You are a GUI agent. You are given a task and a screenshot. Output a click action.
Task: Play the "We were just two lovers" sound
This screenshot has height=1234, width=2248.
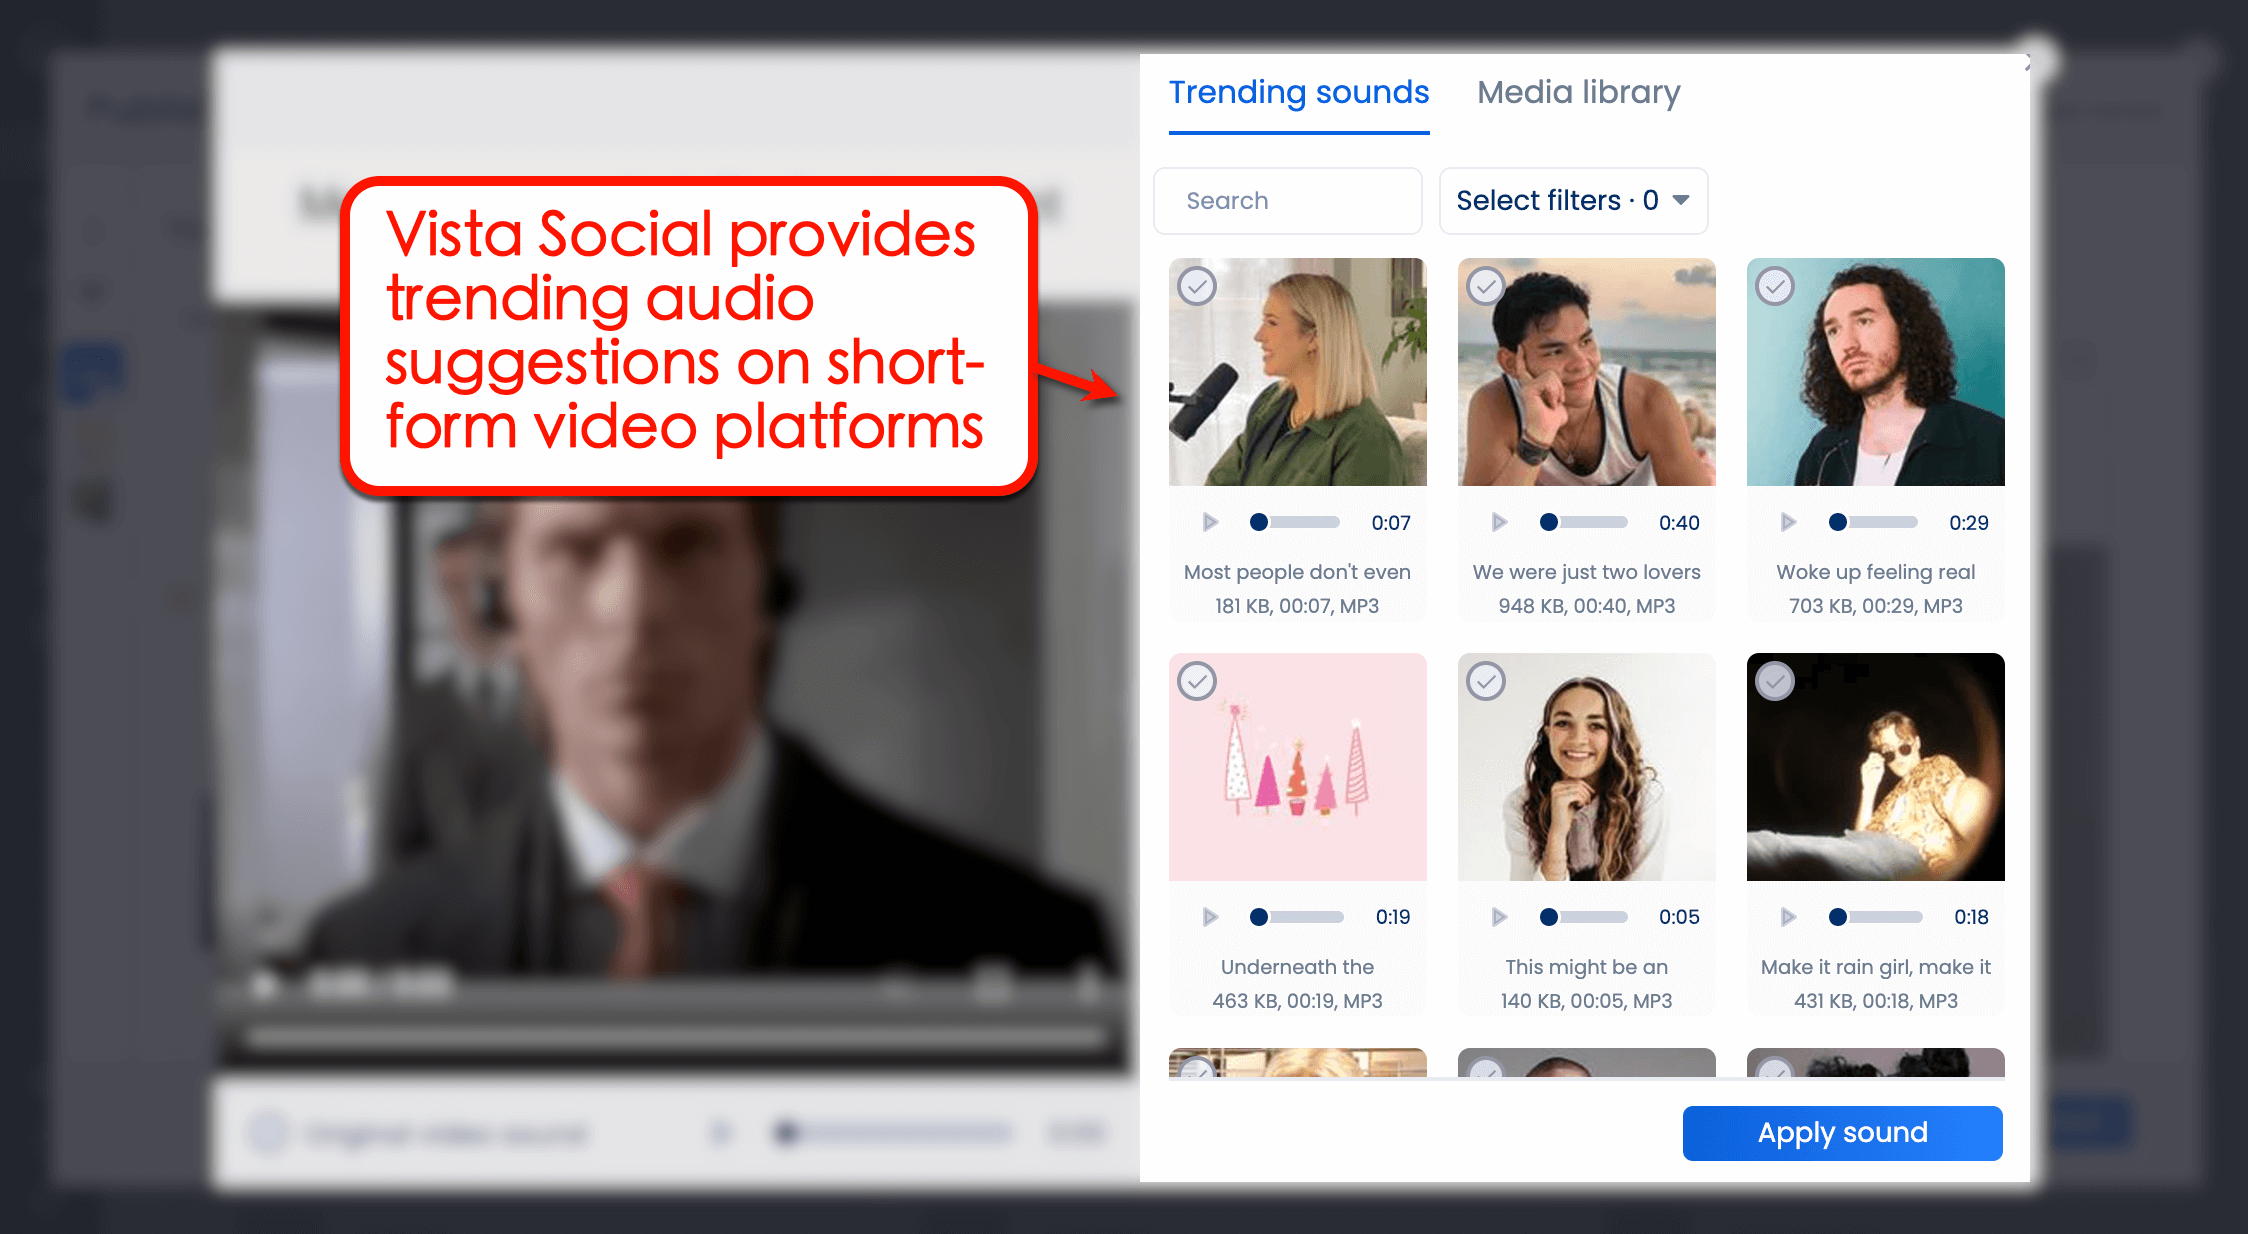(1499, 521)
